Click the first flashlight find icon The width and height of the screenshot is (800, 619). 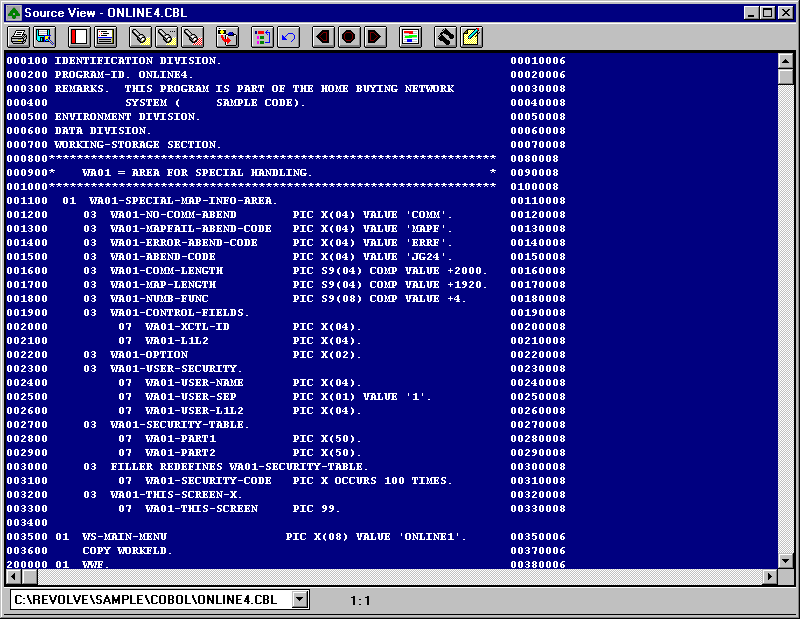click(x=140, y=37)
